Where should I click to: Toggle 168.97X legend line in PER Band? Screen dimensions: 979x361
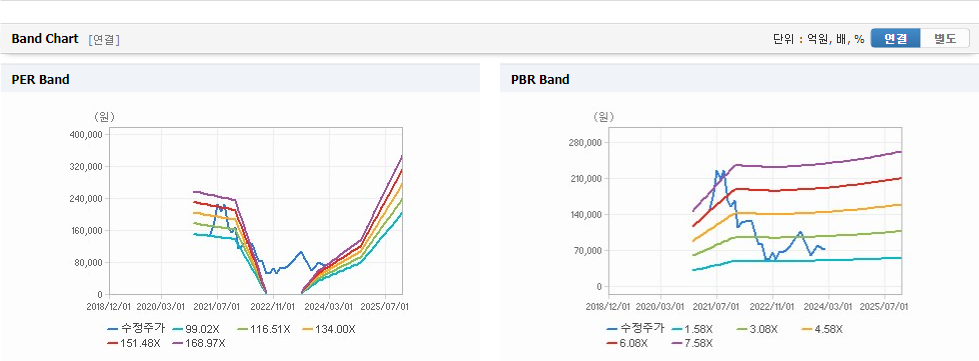coord(199,343)
